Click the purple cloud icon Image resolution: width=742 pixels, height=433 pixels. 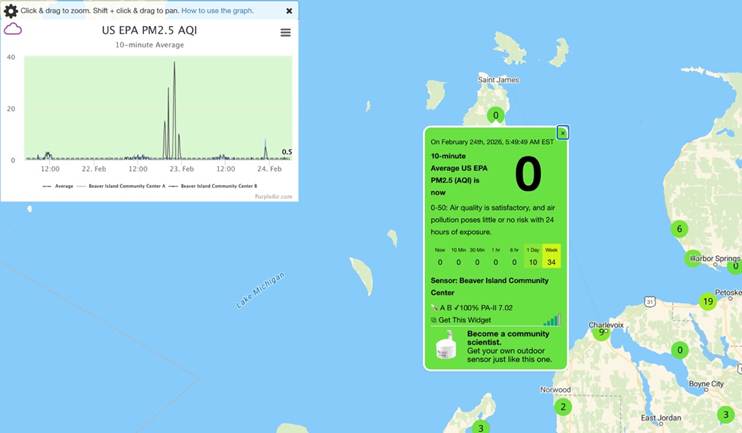pyautogui.click(x=13, y=30)
